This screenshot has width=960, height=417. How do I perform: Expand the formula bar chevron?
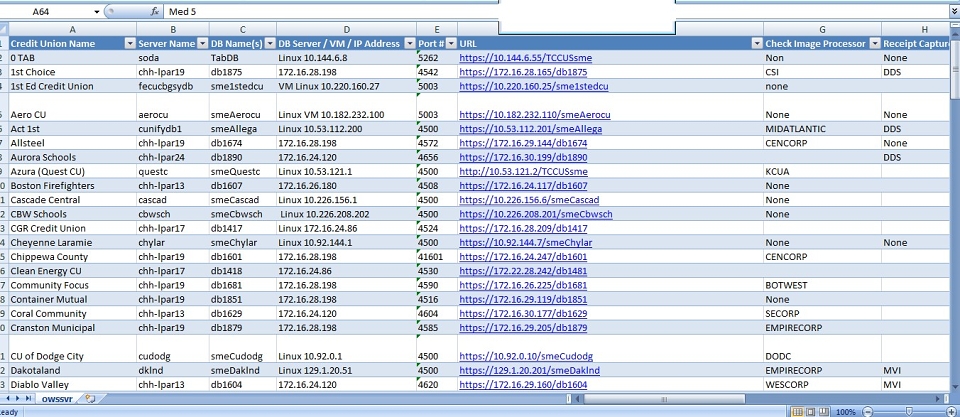tap(954, 12)
